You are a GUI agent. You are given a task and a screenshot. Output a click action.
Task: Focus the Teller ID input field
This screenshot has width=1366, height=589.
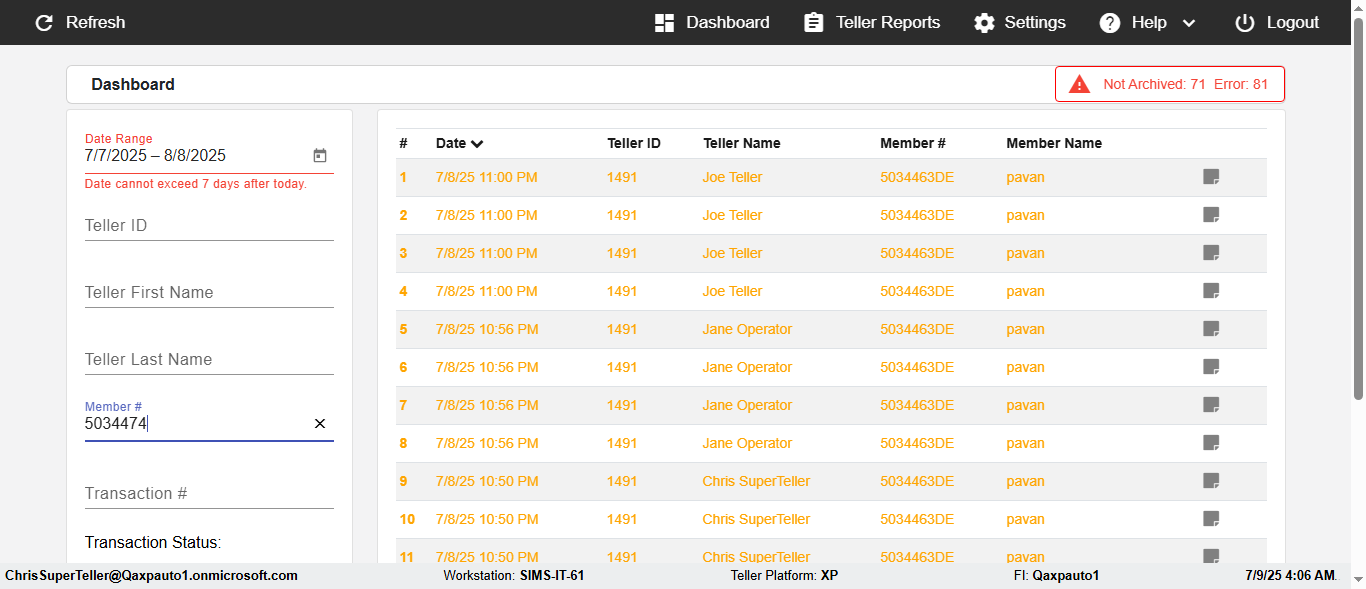pyautogui.click(x=209, y=226)
